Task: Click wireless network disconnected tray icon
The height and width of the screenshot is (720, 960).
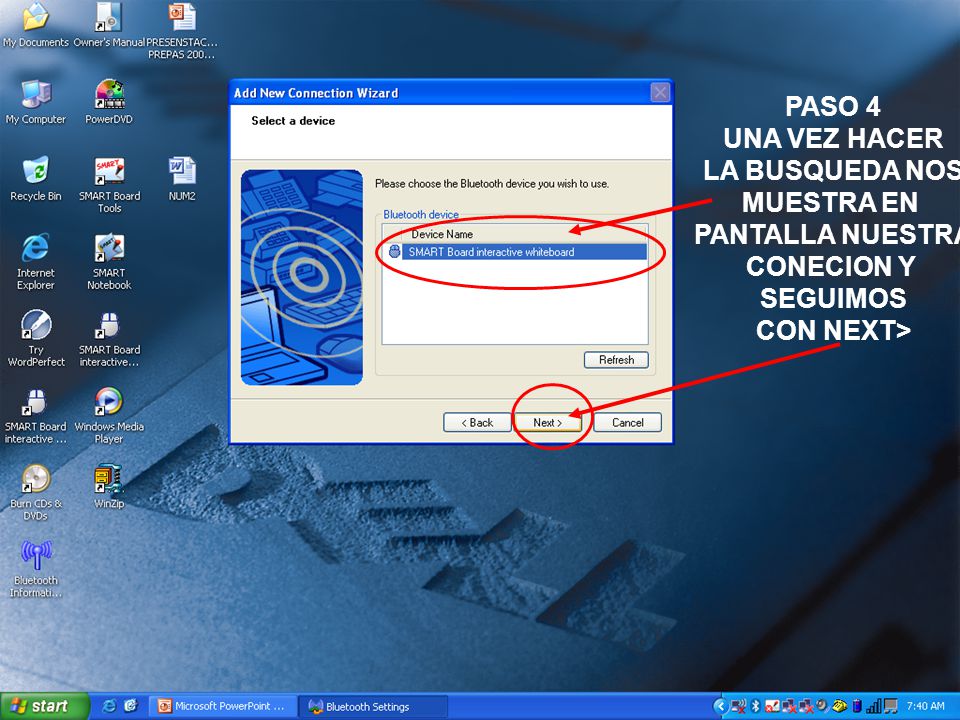Action: [738, 707]
